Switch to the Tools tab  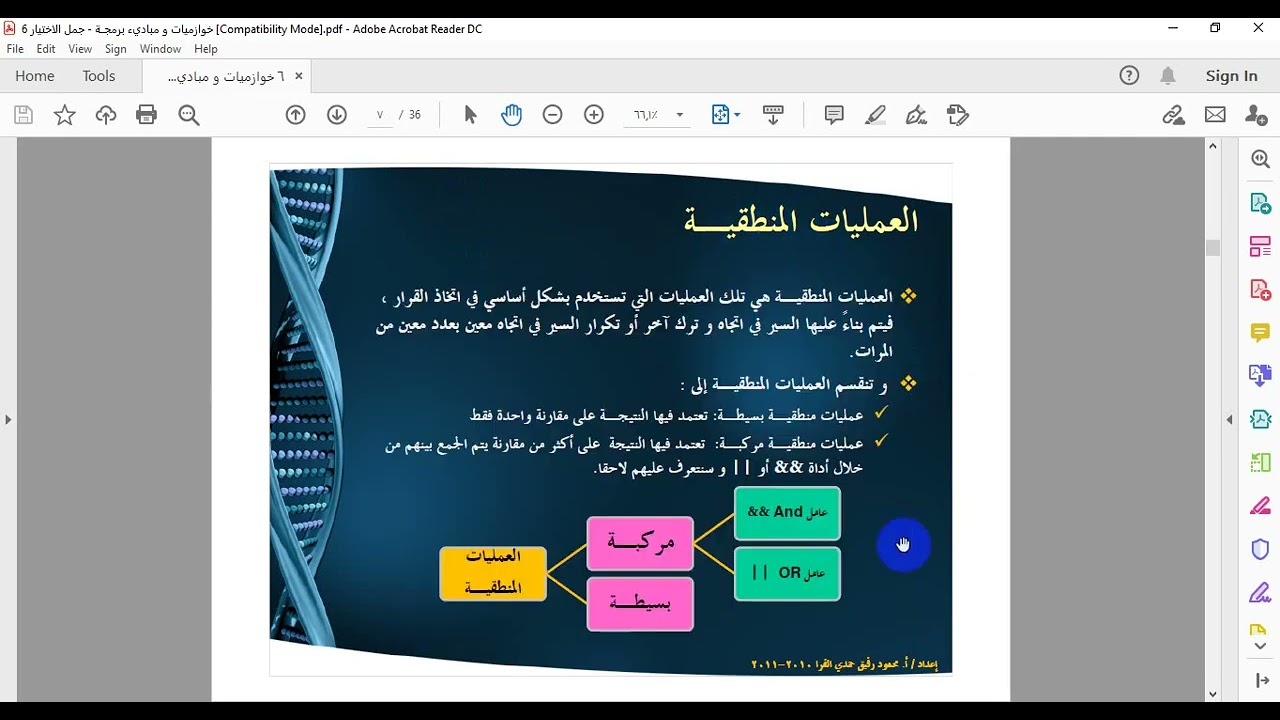pos(99,76)
